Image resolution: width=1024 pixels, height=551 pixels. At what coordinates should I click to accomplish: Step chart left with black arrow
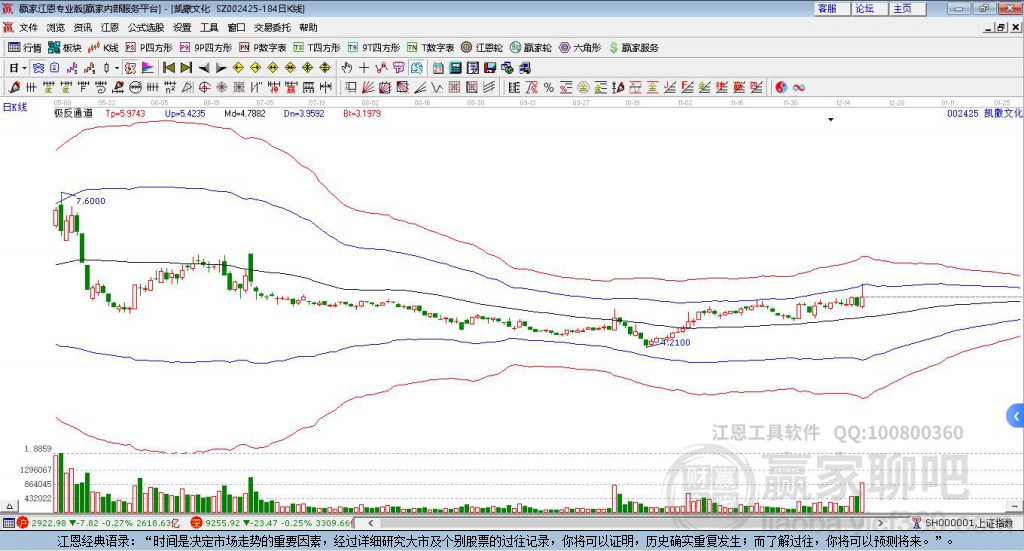[x=204, y=68]
